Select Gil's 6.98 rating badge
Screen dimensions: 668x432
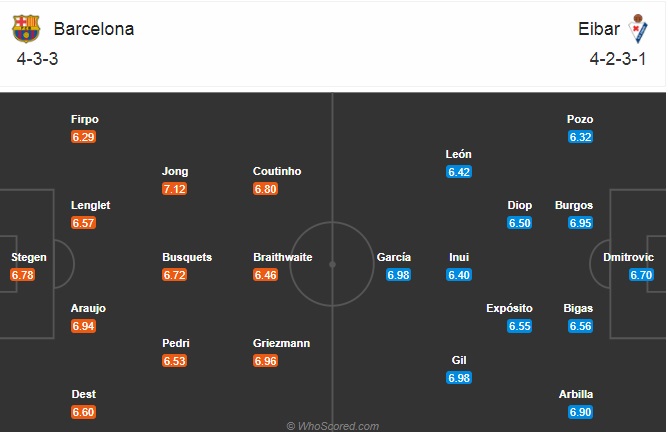point(459,378)
